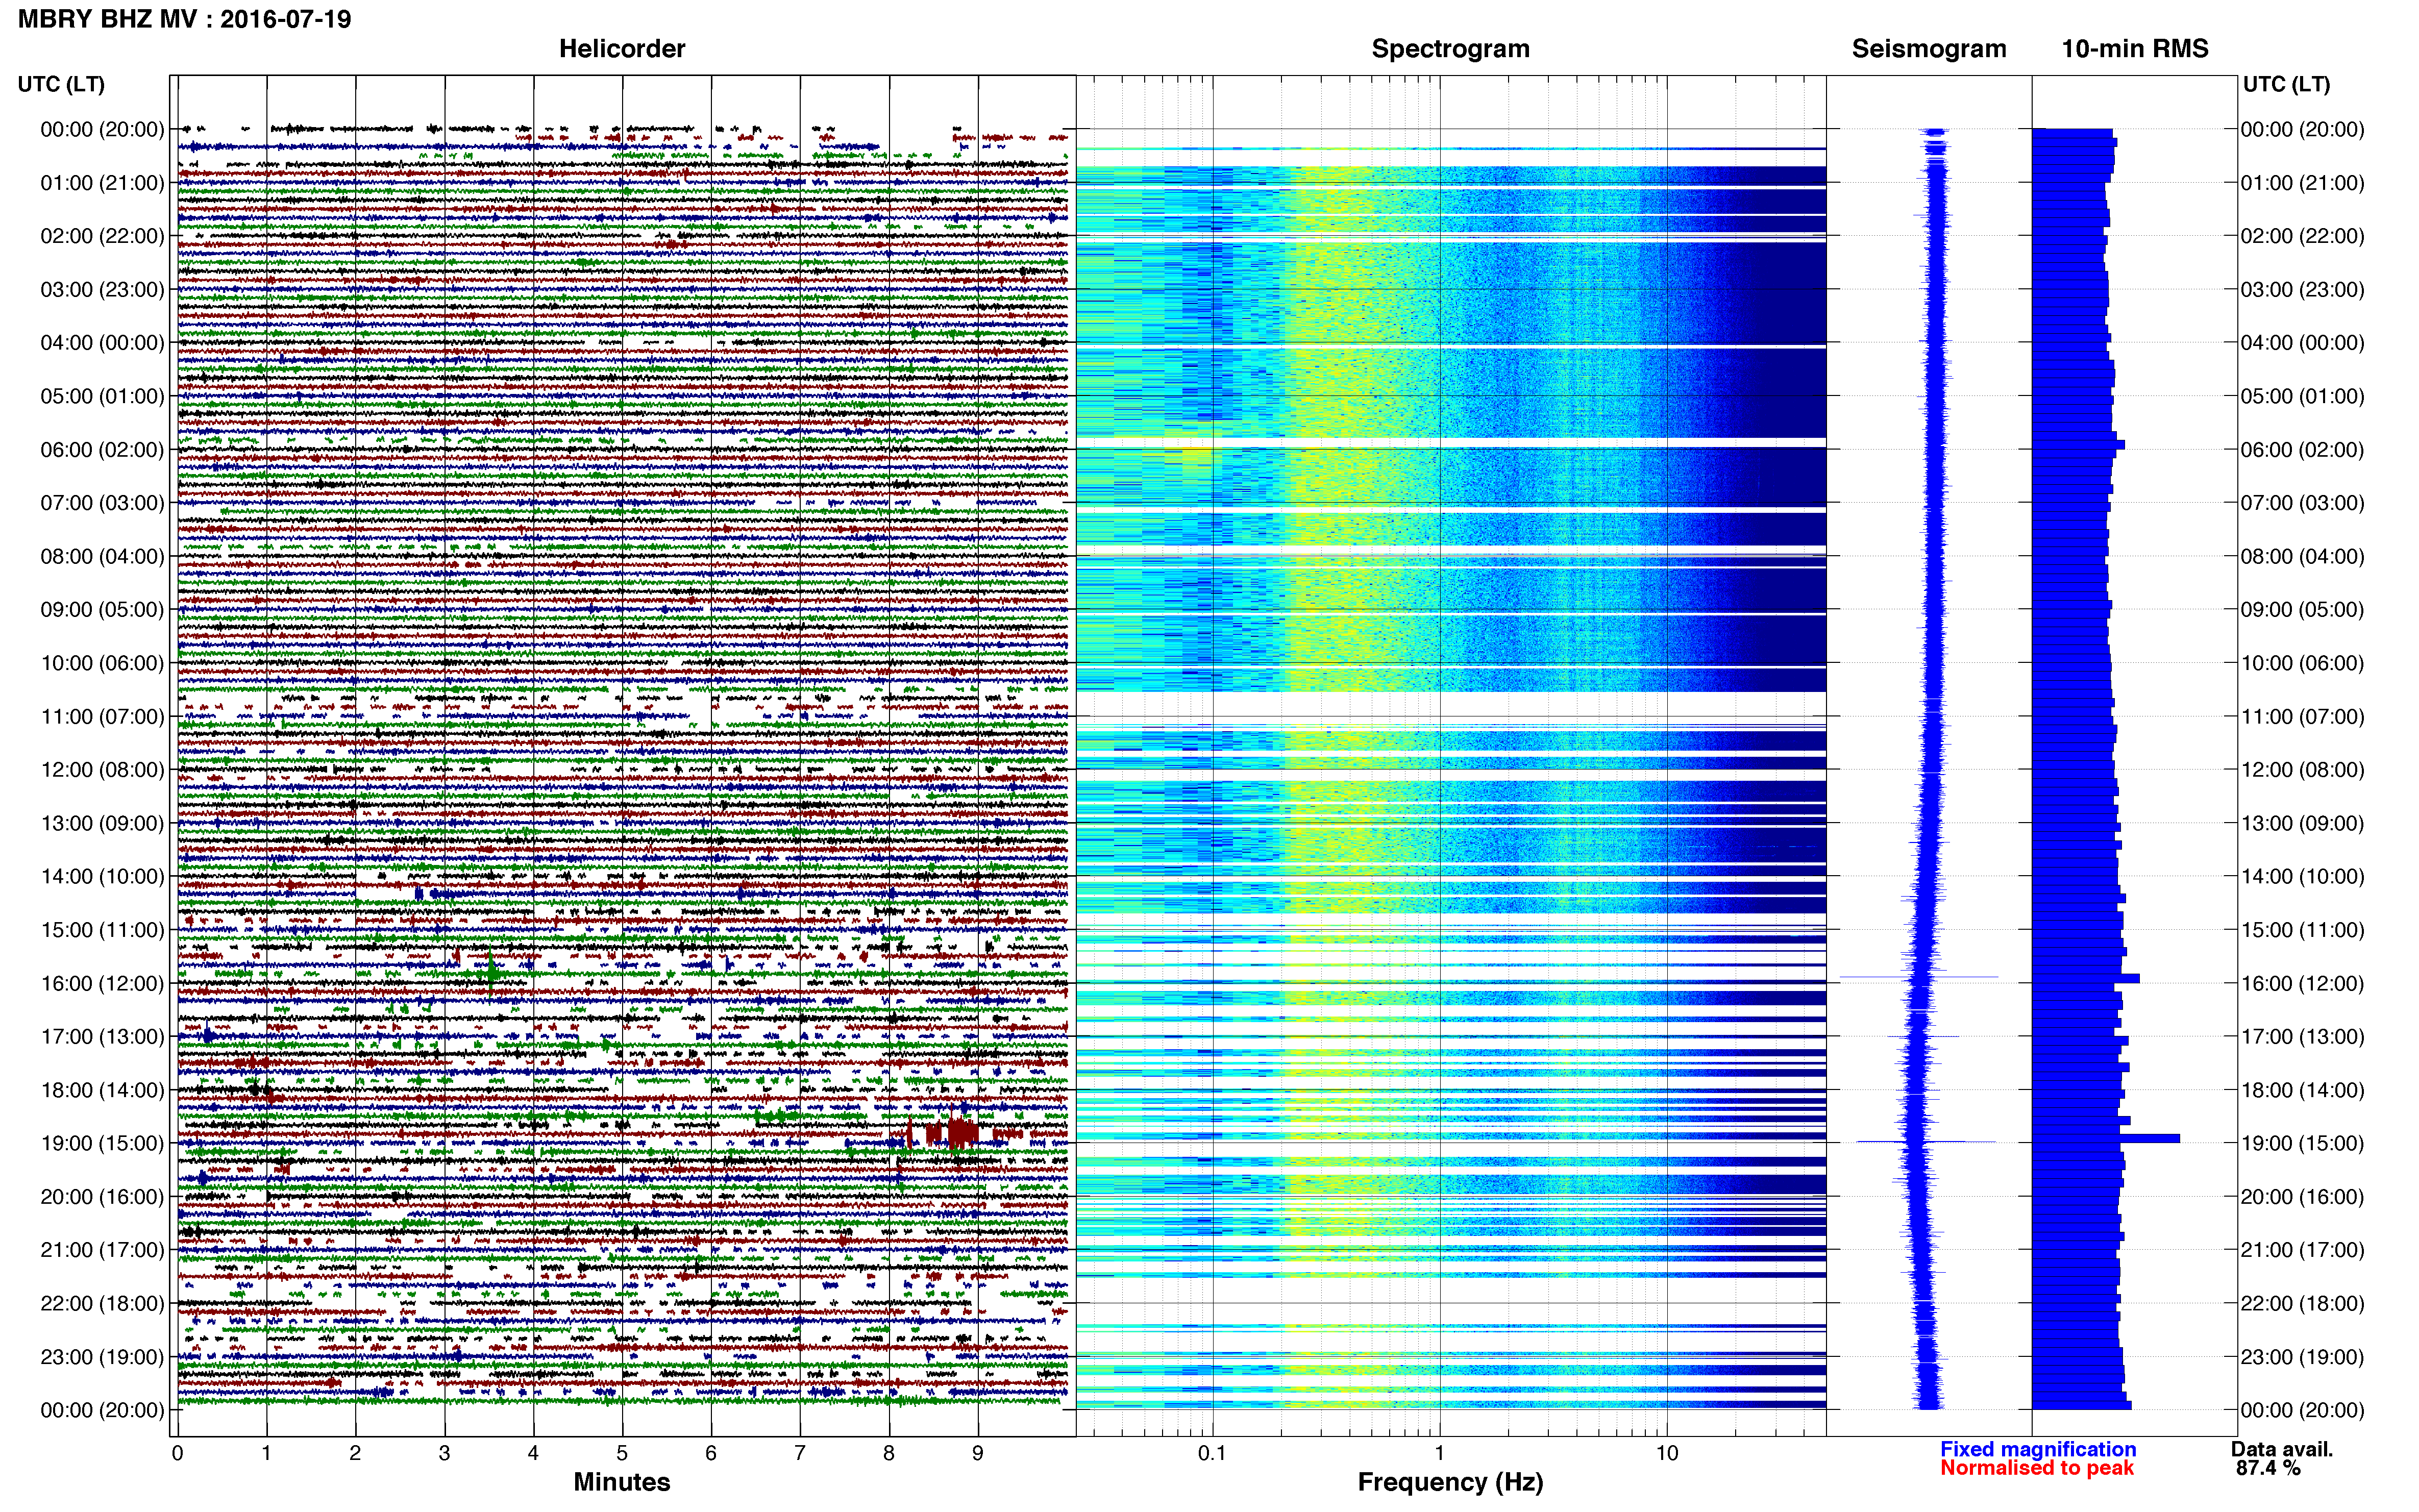Click left time label '06:00 (02:00)'
The image size is (2419, 1512).
click(102, 450)
